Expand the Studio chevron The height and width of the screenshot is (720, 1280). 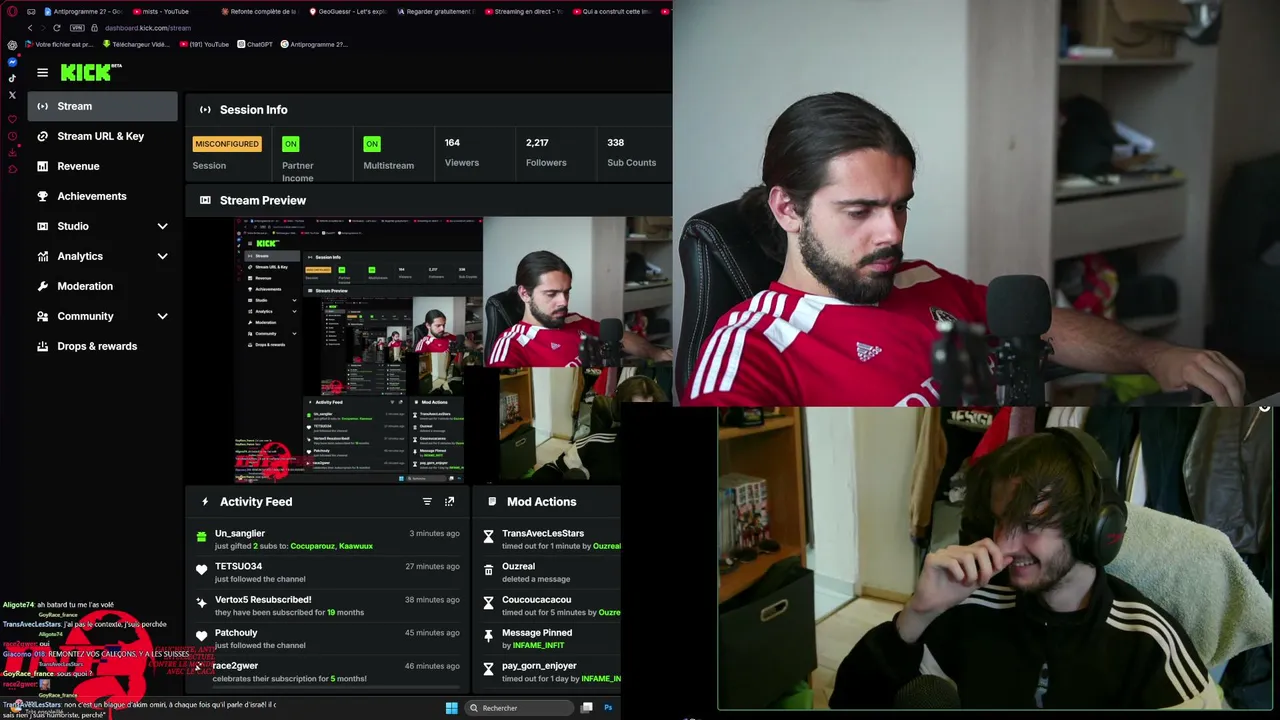pos(162,226)
